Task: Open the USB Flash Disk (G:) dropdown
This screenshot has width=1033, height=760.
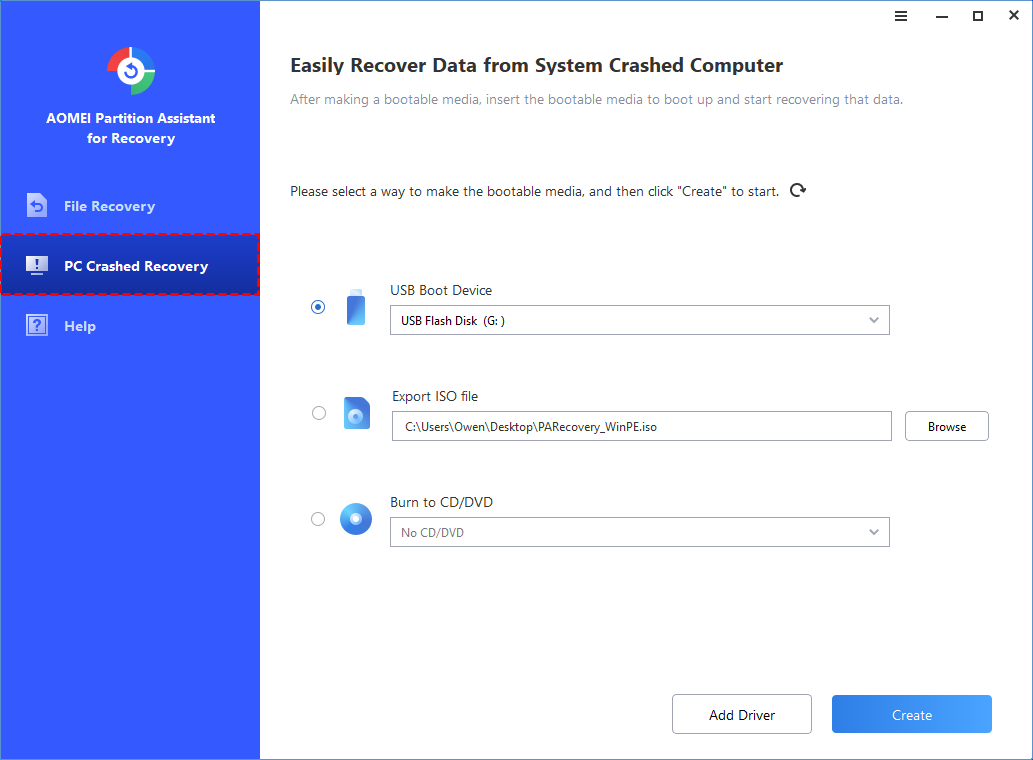Action: (640, 320)
